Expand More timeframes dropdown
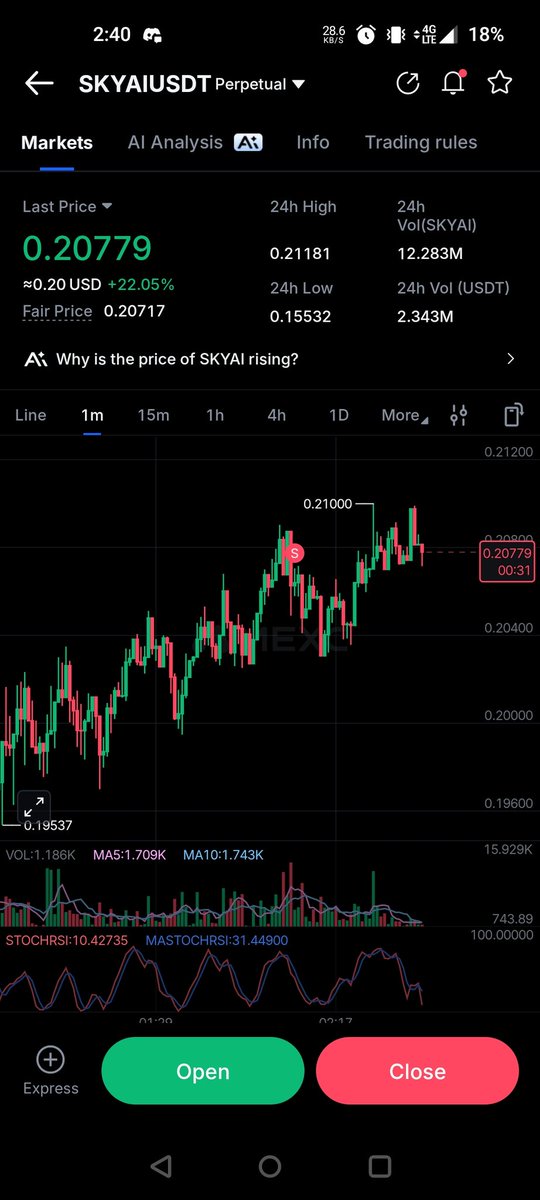Screen dimensions: 540x1200 405,415
